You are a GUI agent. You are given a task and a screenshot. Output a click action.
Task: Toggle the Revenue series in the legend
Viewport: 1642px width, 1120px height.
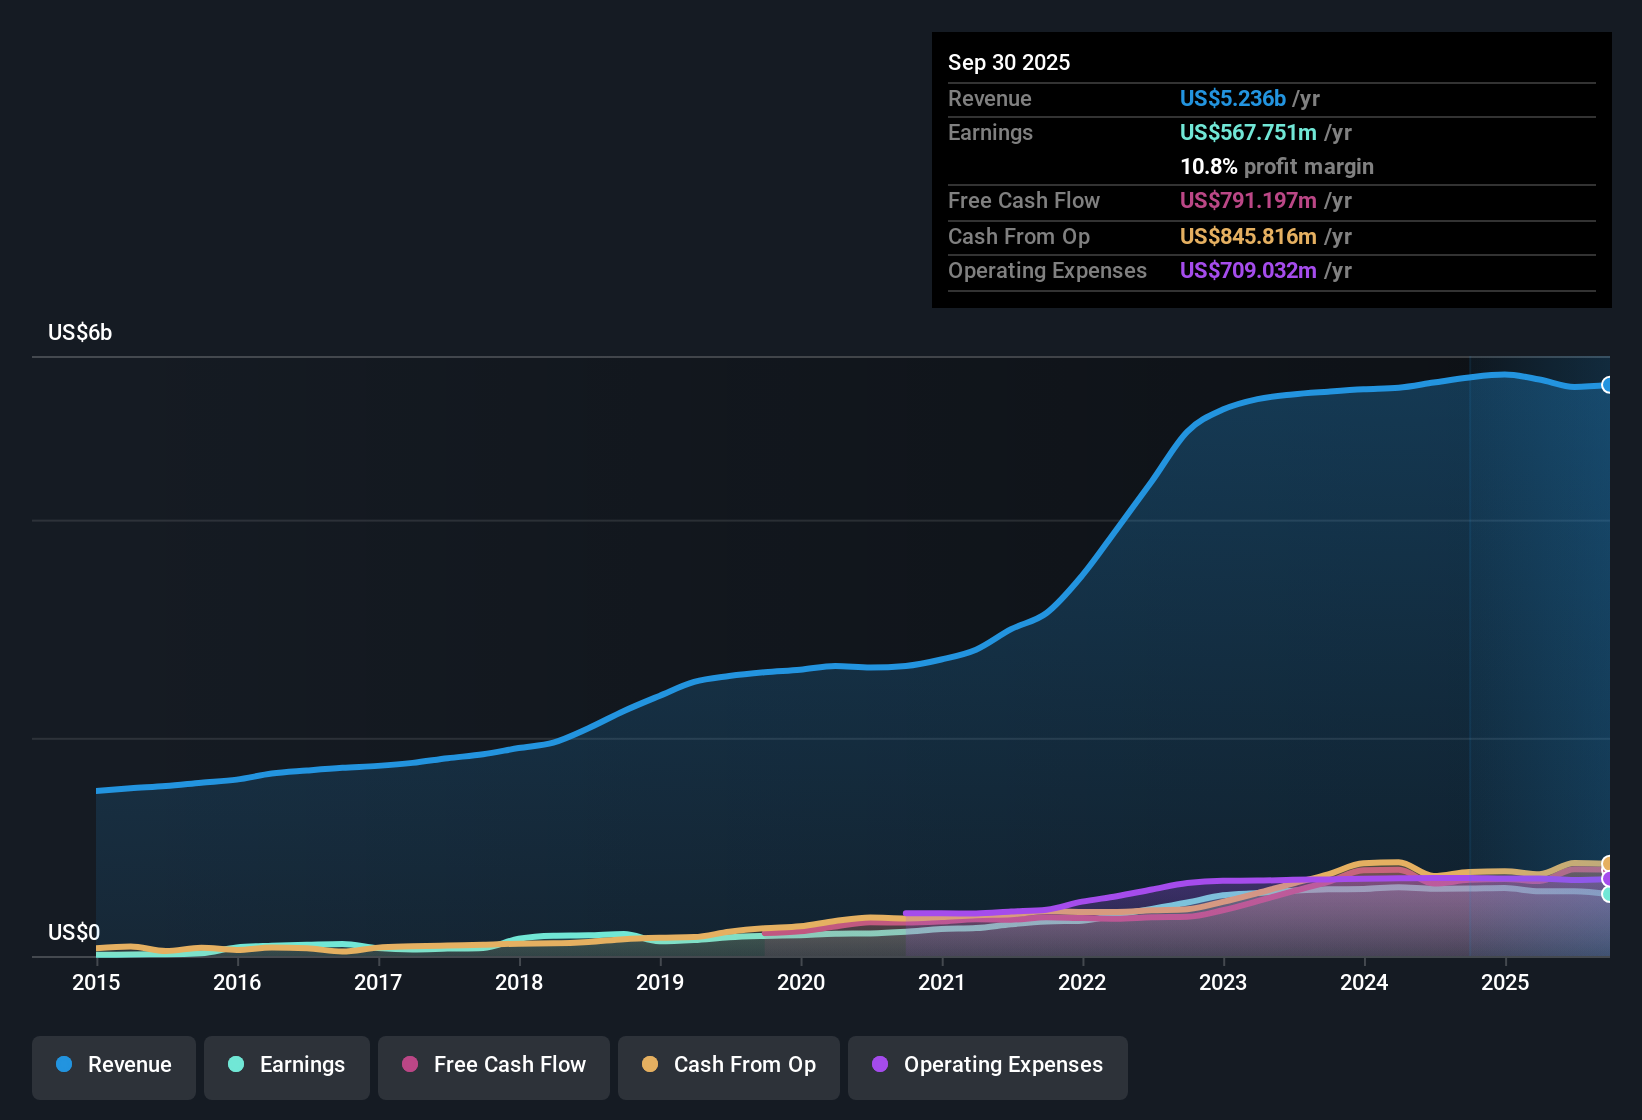click(113, 1065)
